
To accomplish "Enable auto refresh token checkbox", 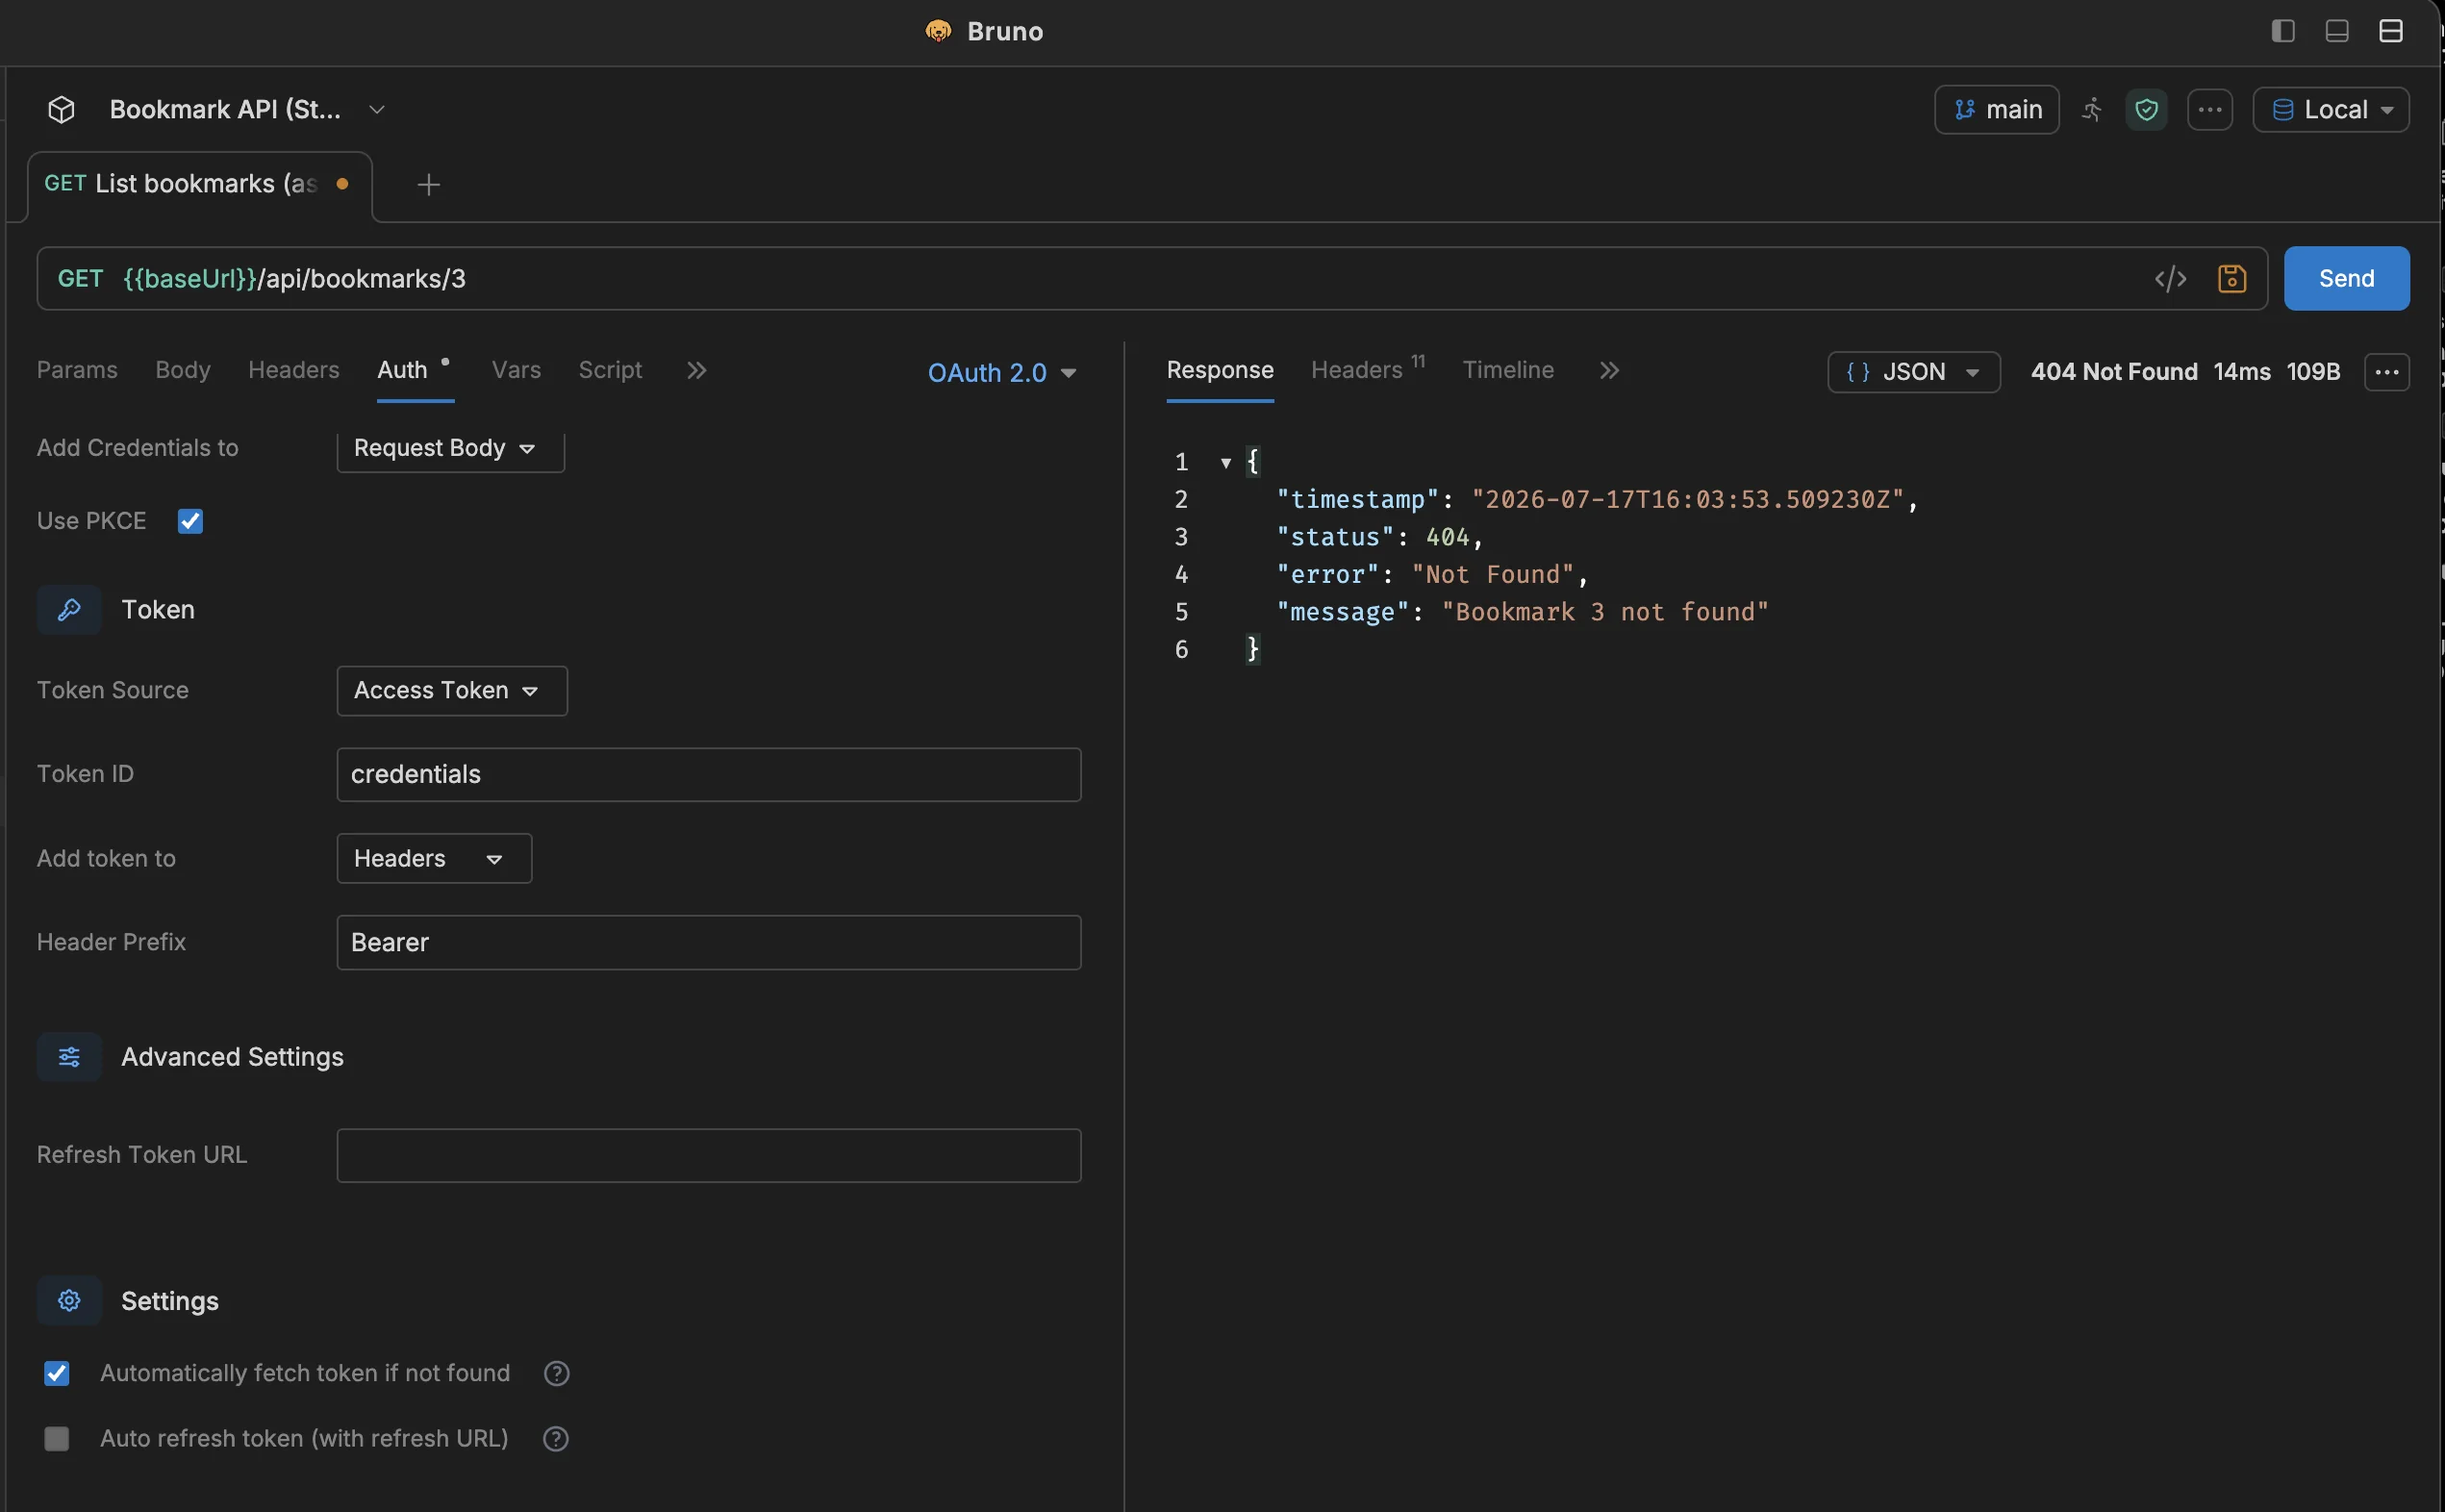I will [x=57, y=1438].
